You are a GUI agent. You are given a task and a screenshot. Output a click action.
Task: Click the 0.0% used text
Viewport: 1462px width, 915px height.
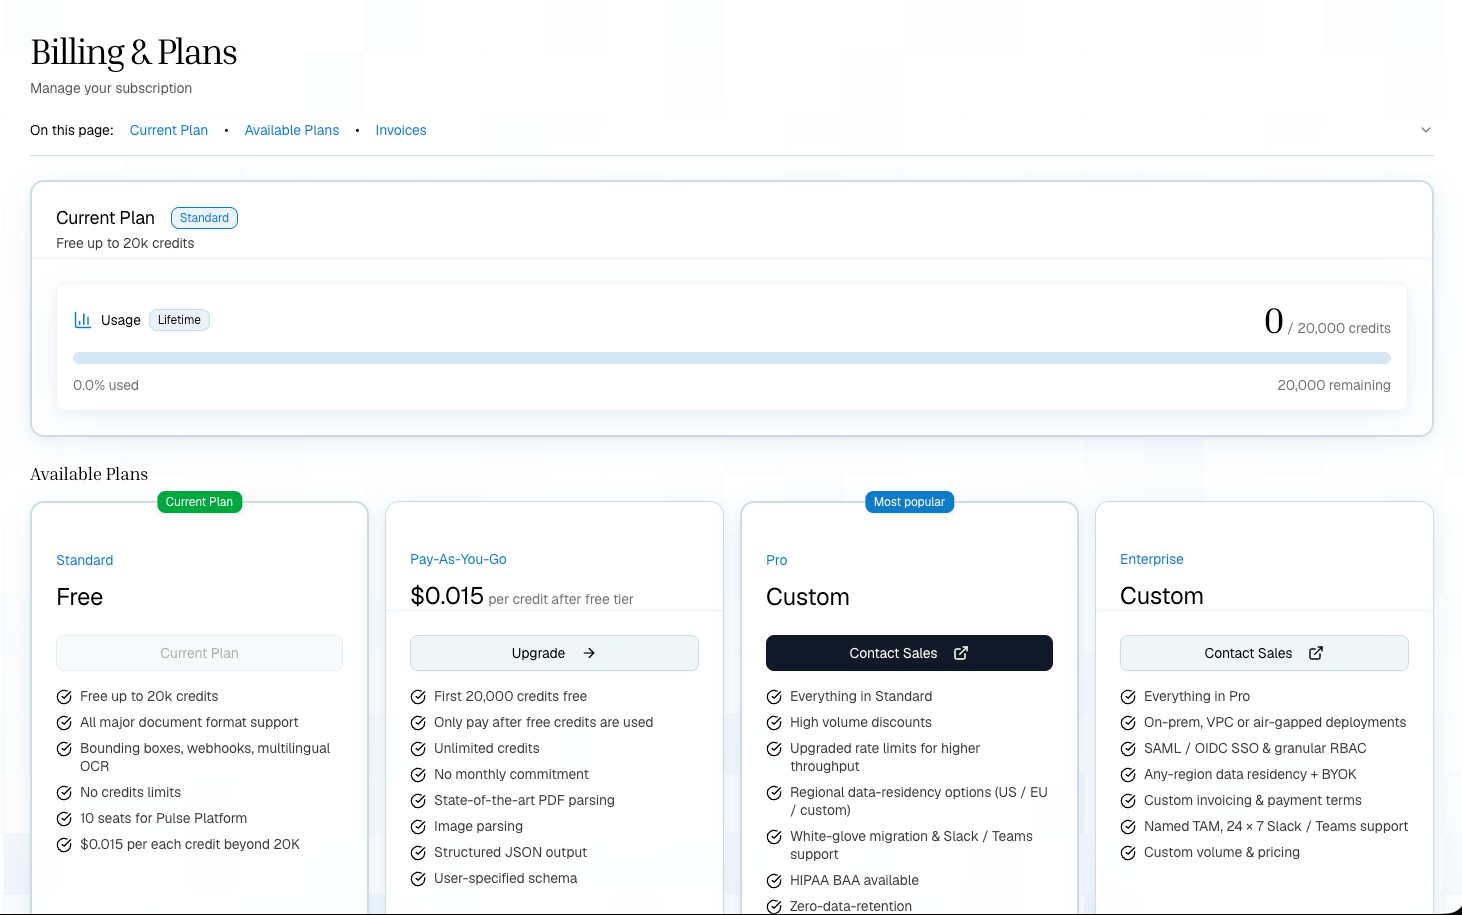106,385
